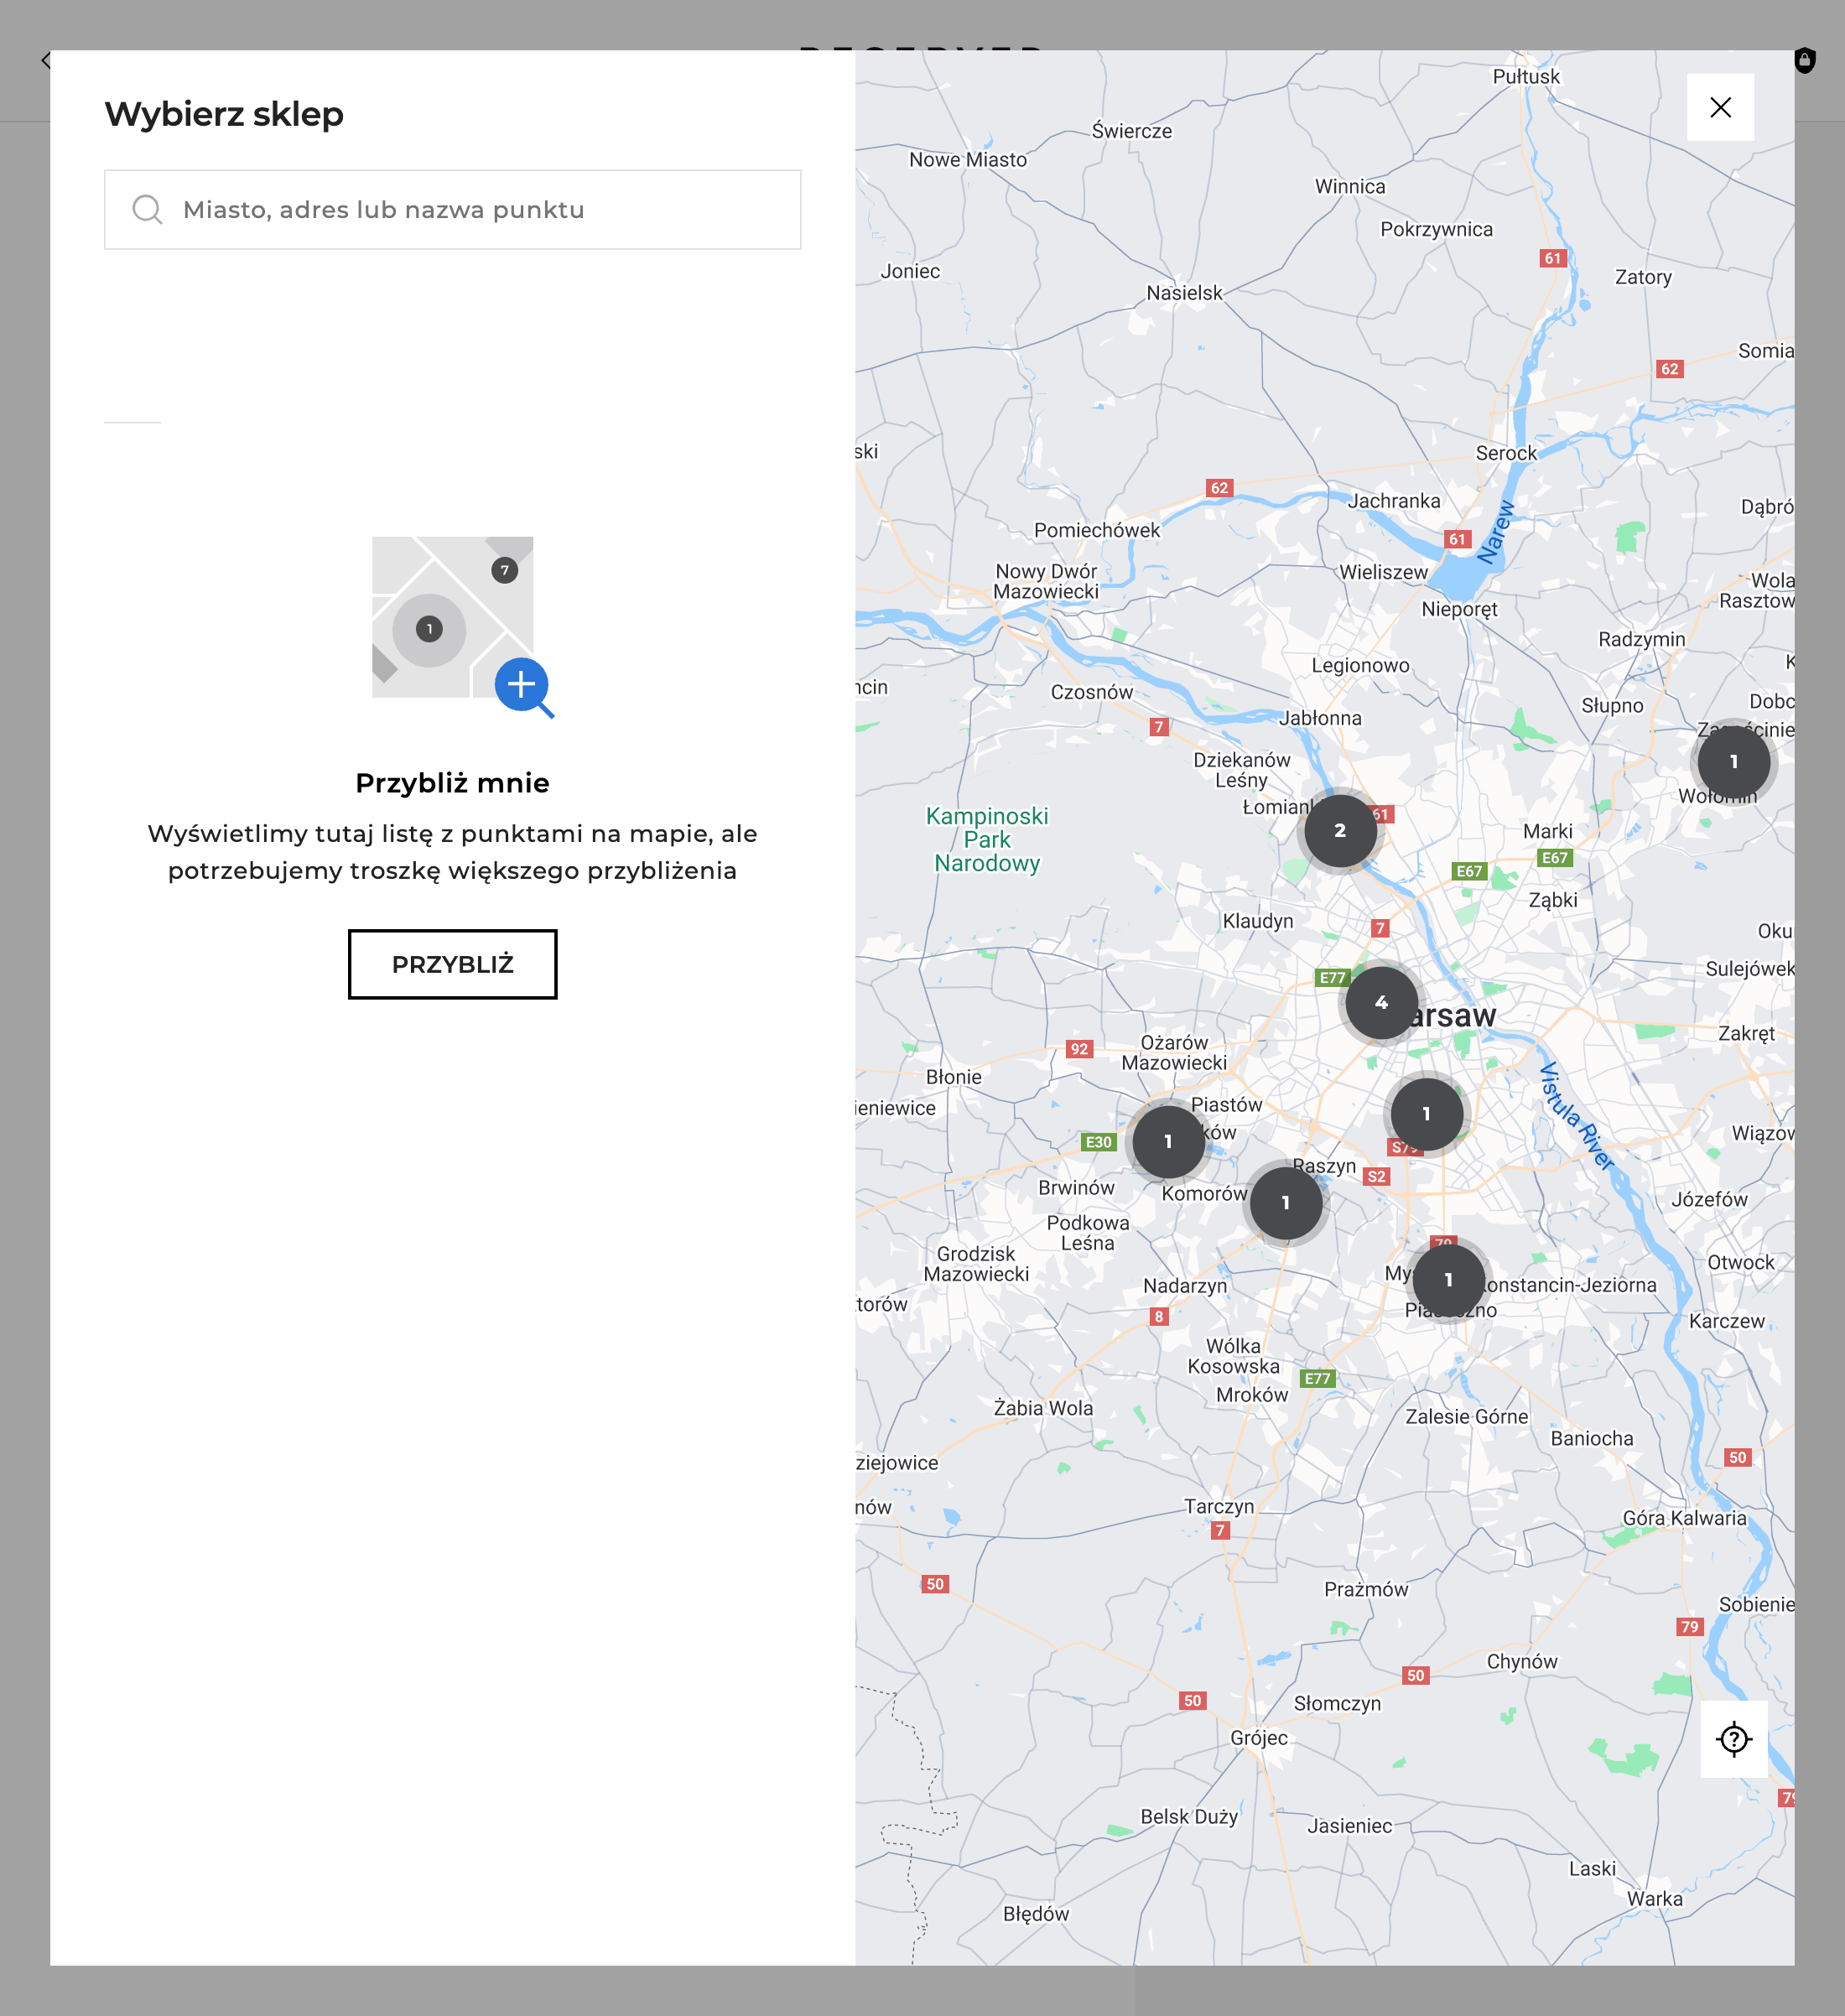Select the store marker near Piastów
This screenshot has height=2016, width=1845.
point(1168,1141)
